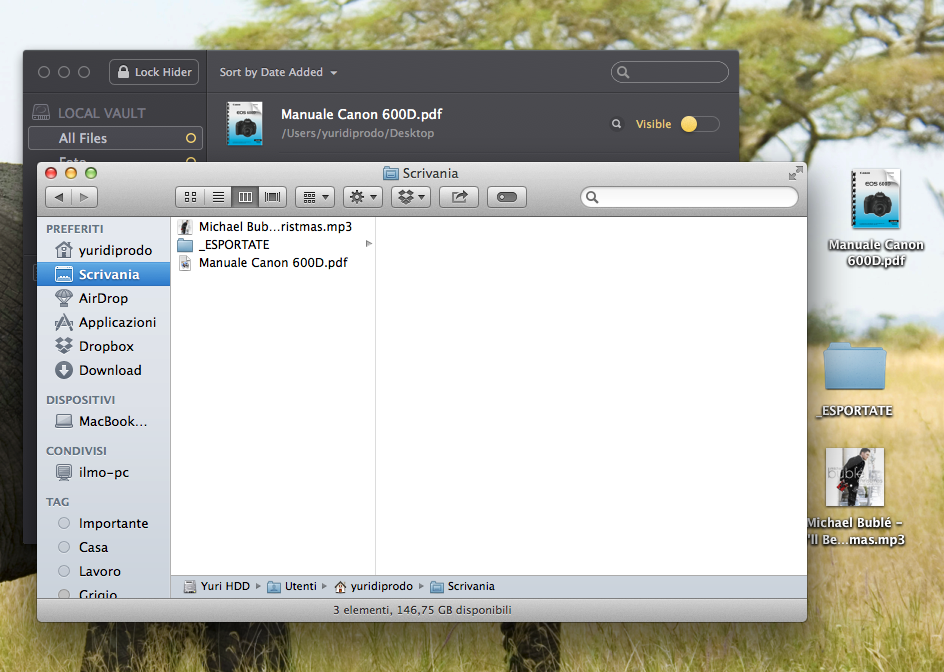Select shared computer ilmo-pc
The height and width of the screenshot is (672, 944).
(104, 472)
